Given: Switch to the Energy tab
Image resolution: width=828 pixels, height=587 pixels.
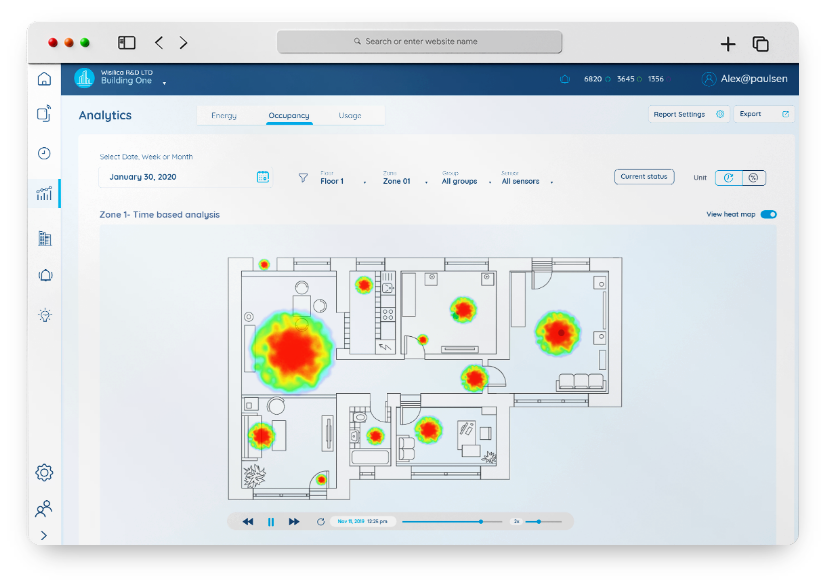Looking at the screenshot, I should pos(224,115).
